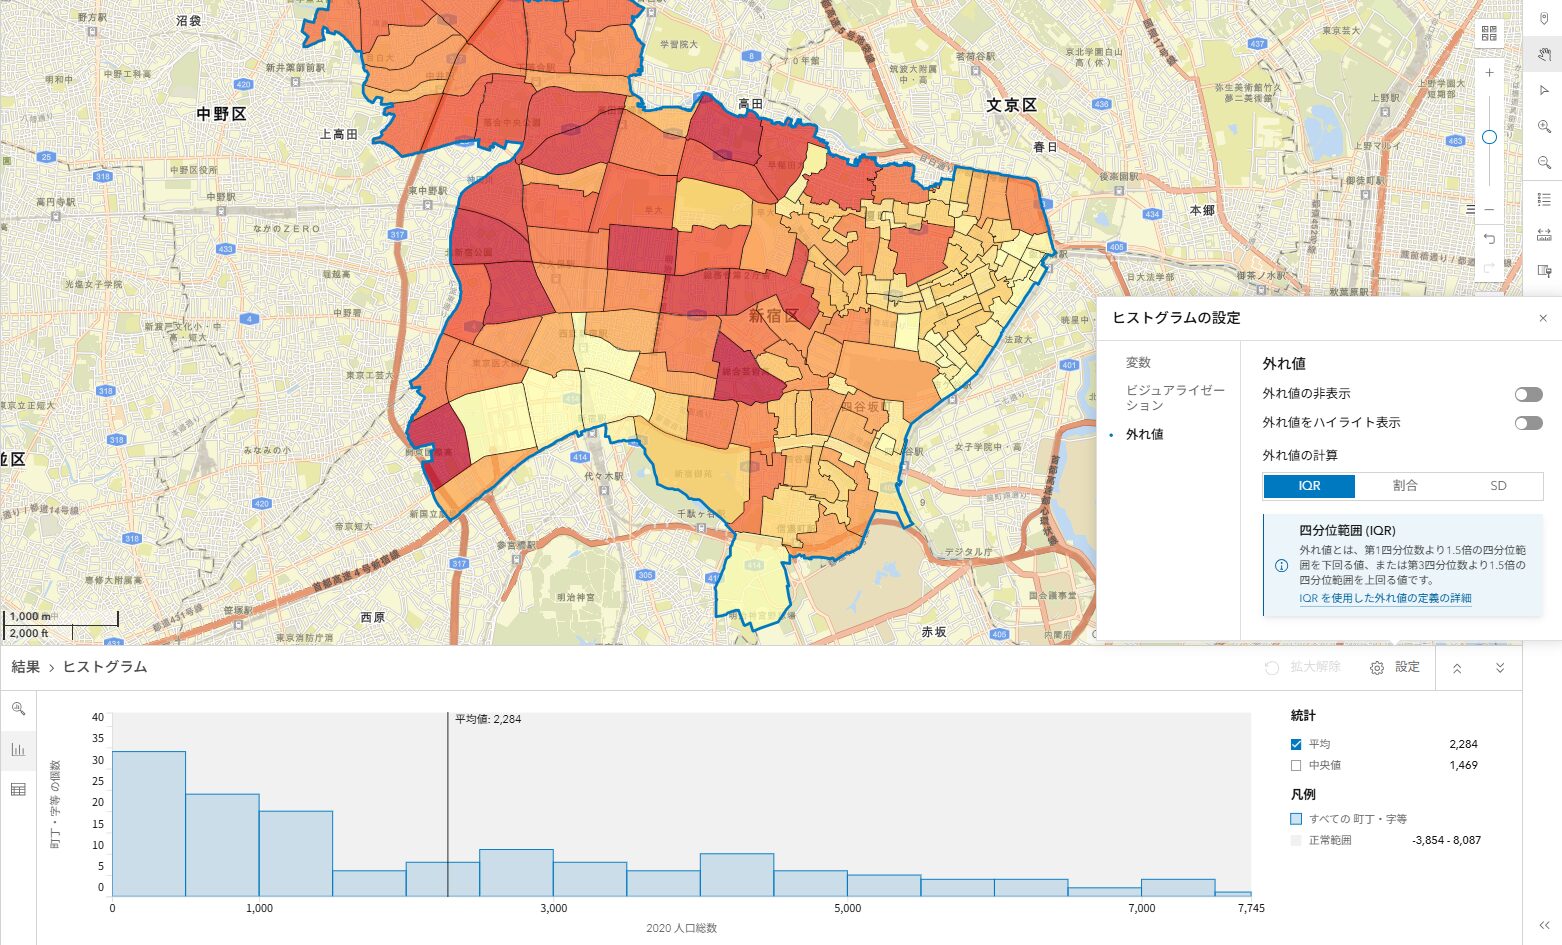Click the pointer select tool
This screenshot has height=945, width=1562.
pyautogui.click(x=1544, y=91)
